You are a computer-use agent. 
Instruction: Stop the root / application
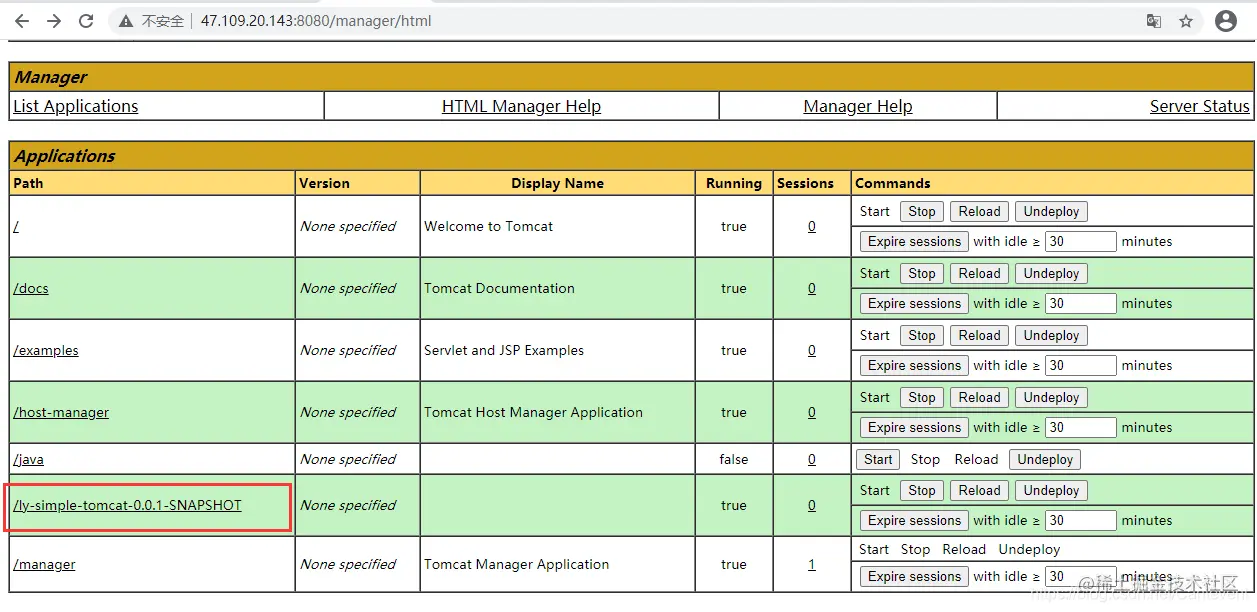922,212
